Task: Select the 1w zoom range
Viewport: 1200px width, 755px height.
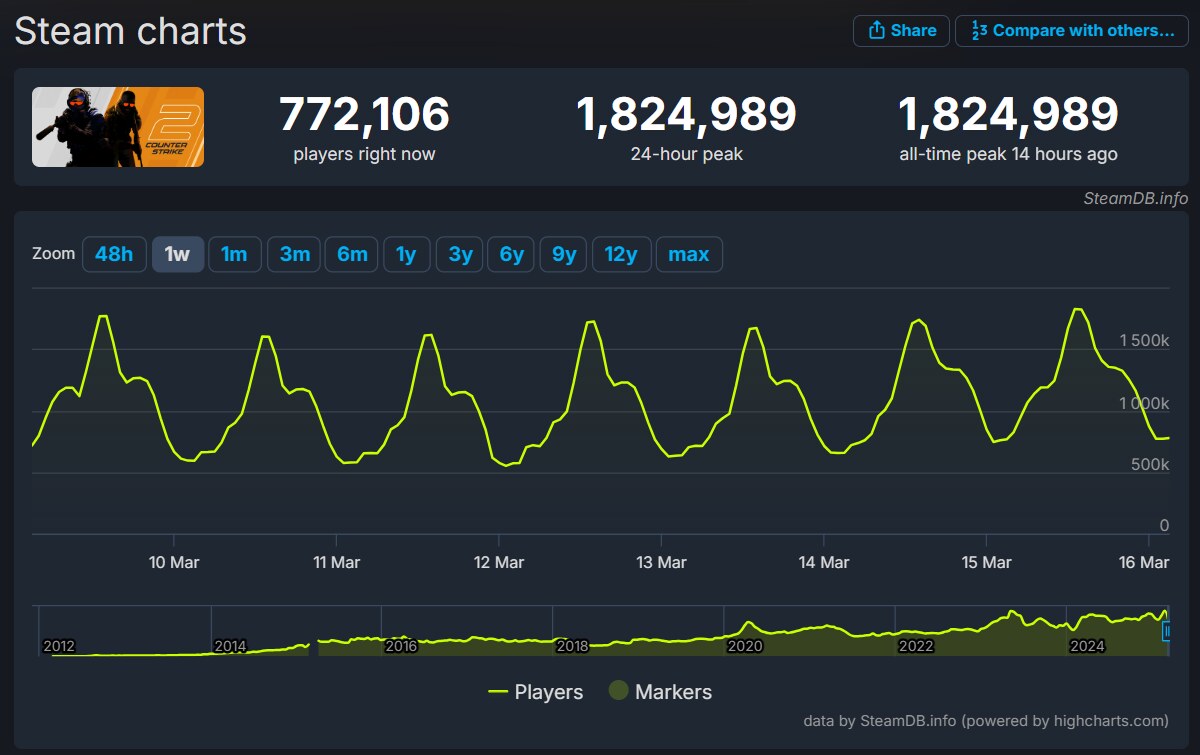Action: coord(178,254)
